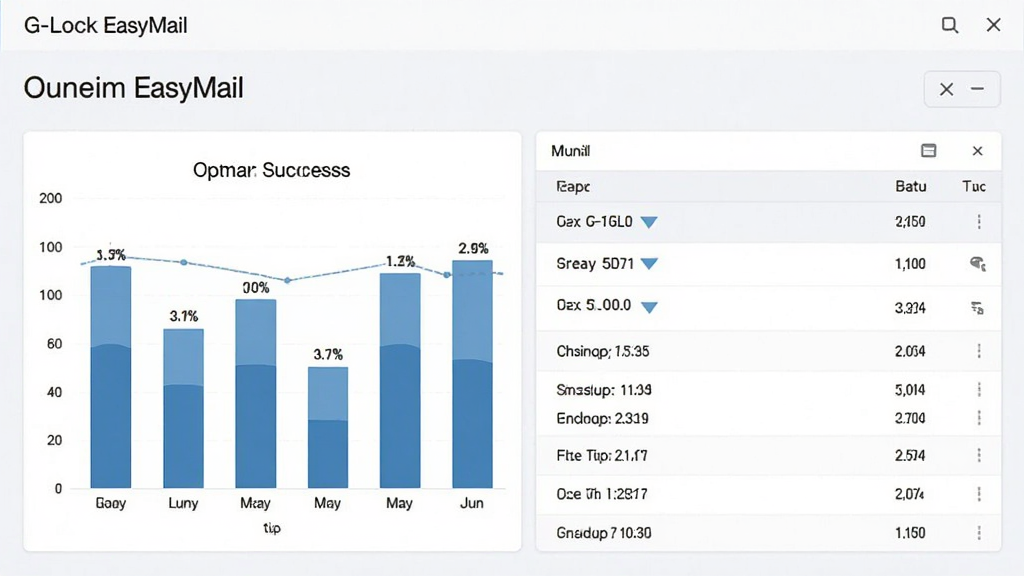Open options menu for Chsinop; 1.5.35 row
Screen dimensions: 1024x576
(x=979, y=351)
